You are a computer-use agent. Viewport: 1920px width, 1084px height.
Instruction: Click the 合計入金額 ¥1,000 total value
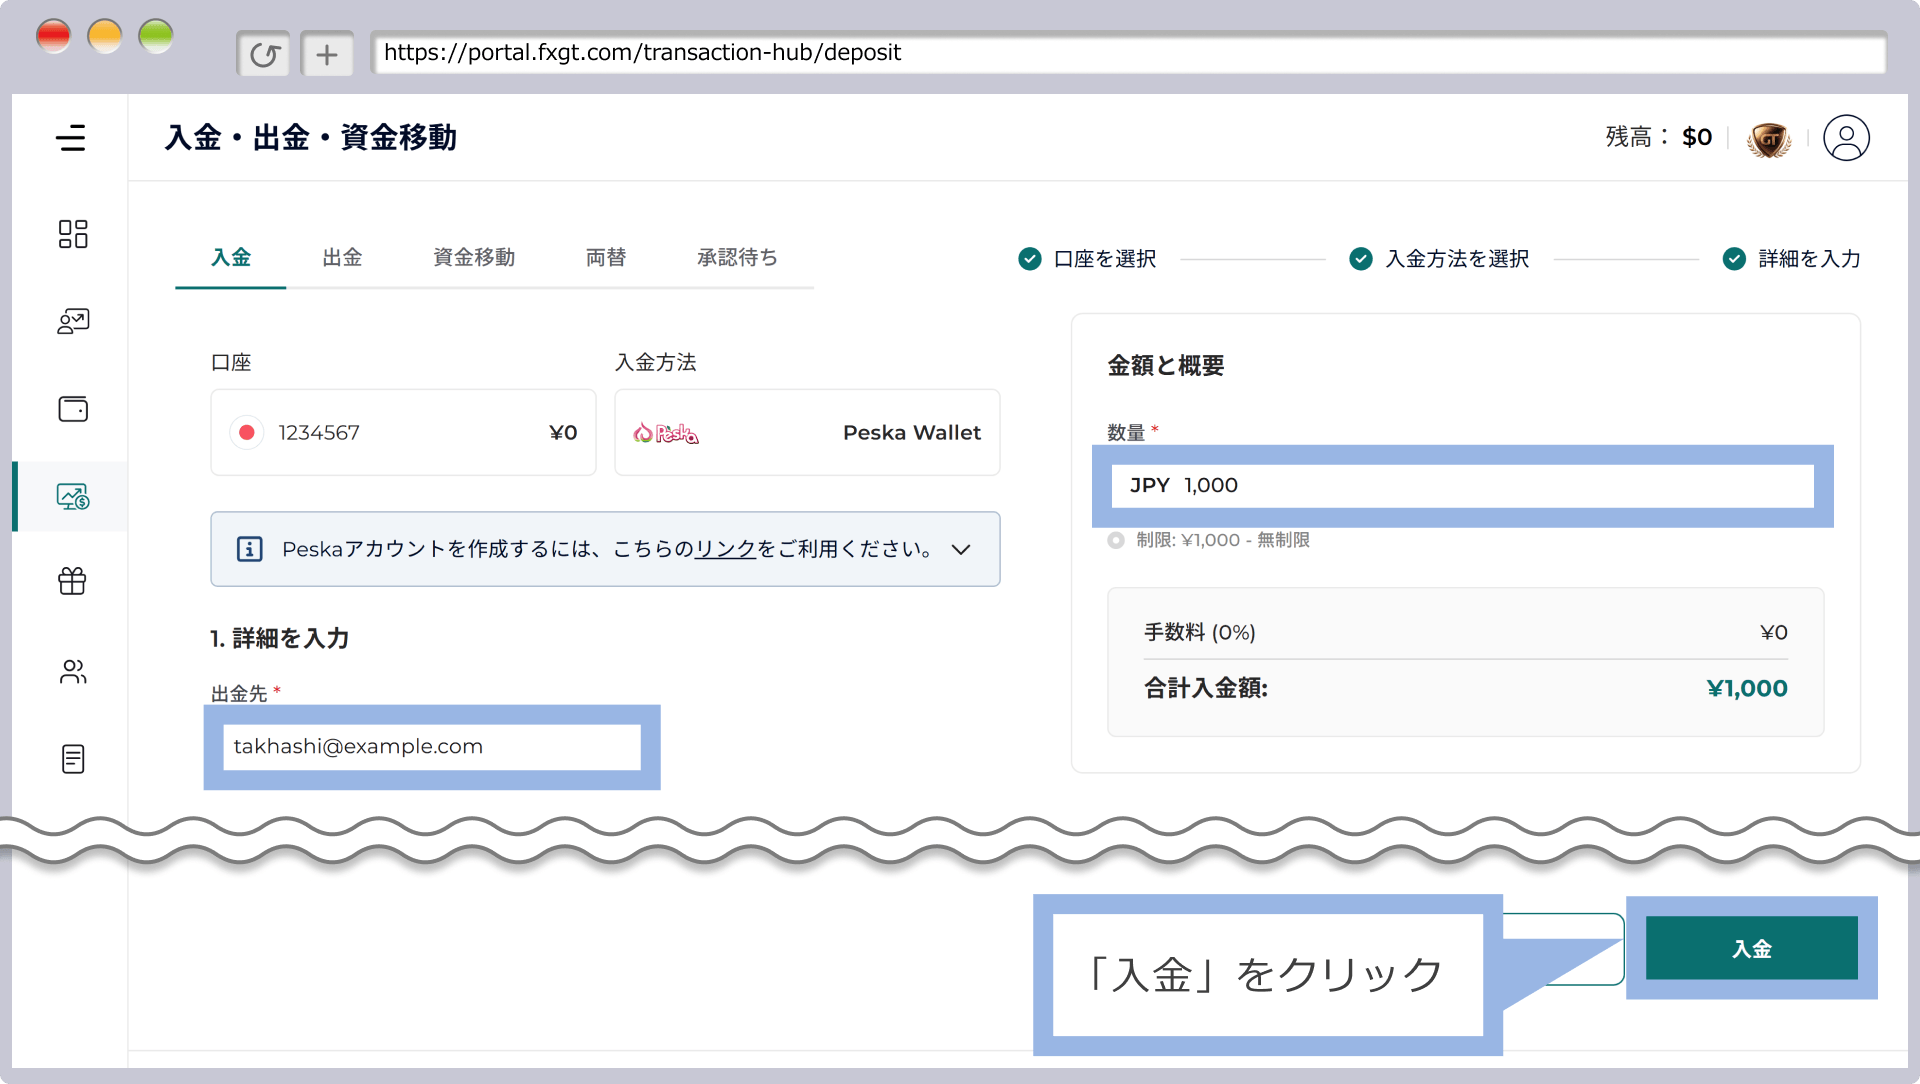pos(1747,688)
